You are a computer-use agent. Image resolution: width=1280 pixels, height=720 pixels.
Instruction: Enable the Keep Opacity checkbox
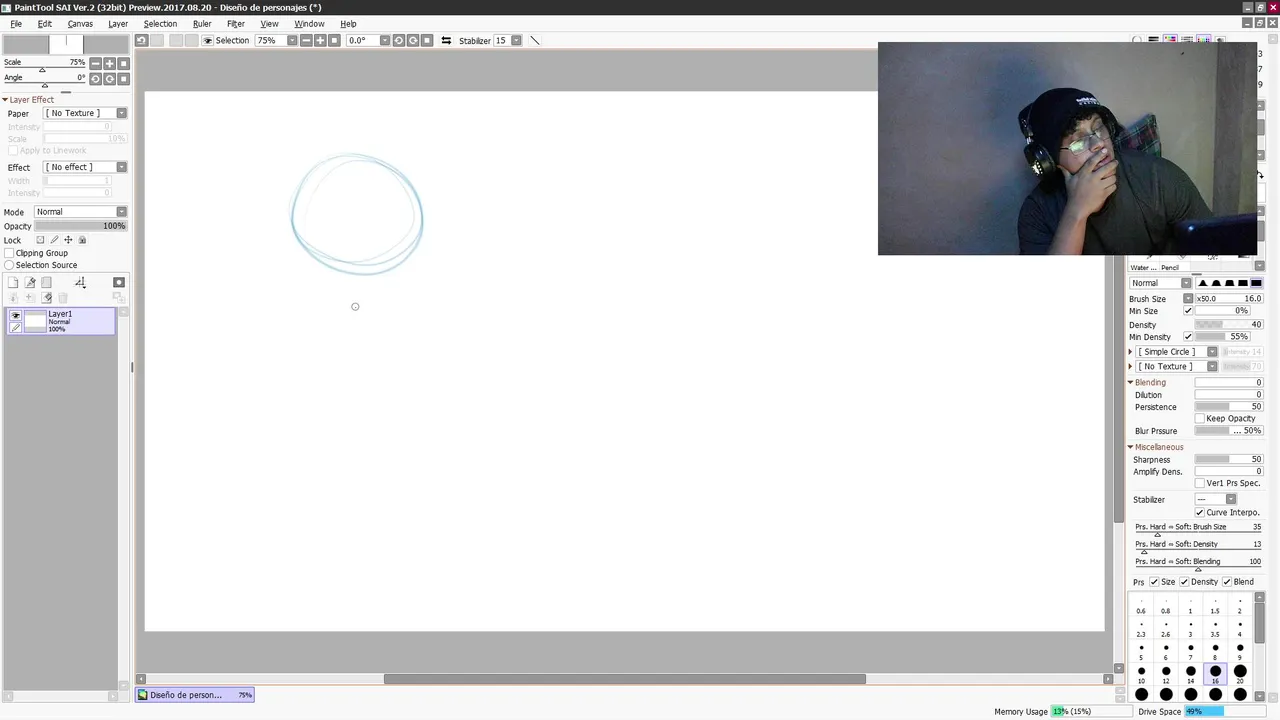[1200, 418]
